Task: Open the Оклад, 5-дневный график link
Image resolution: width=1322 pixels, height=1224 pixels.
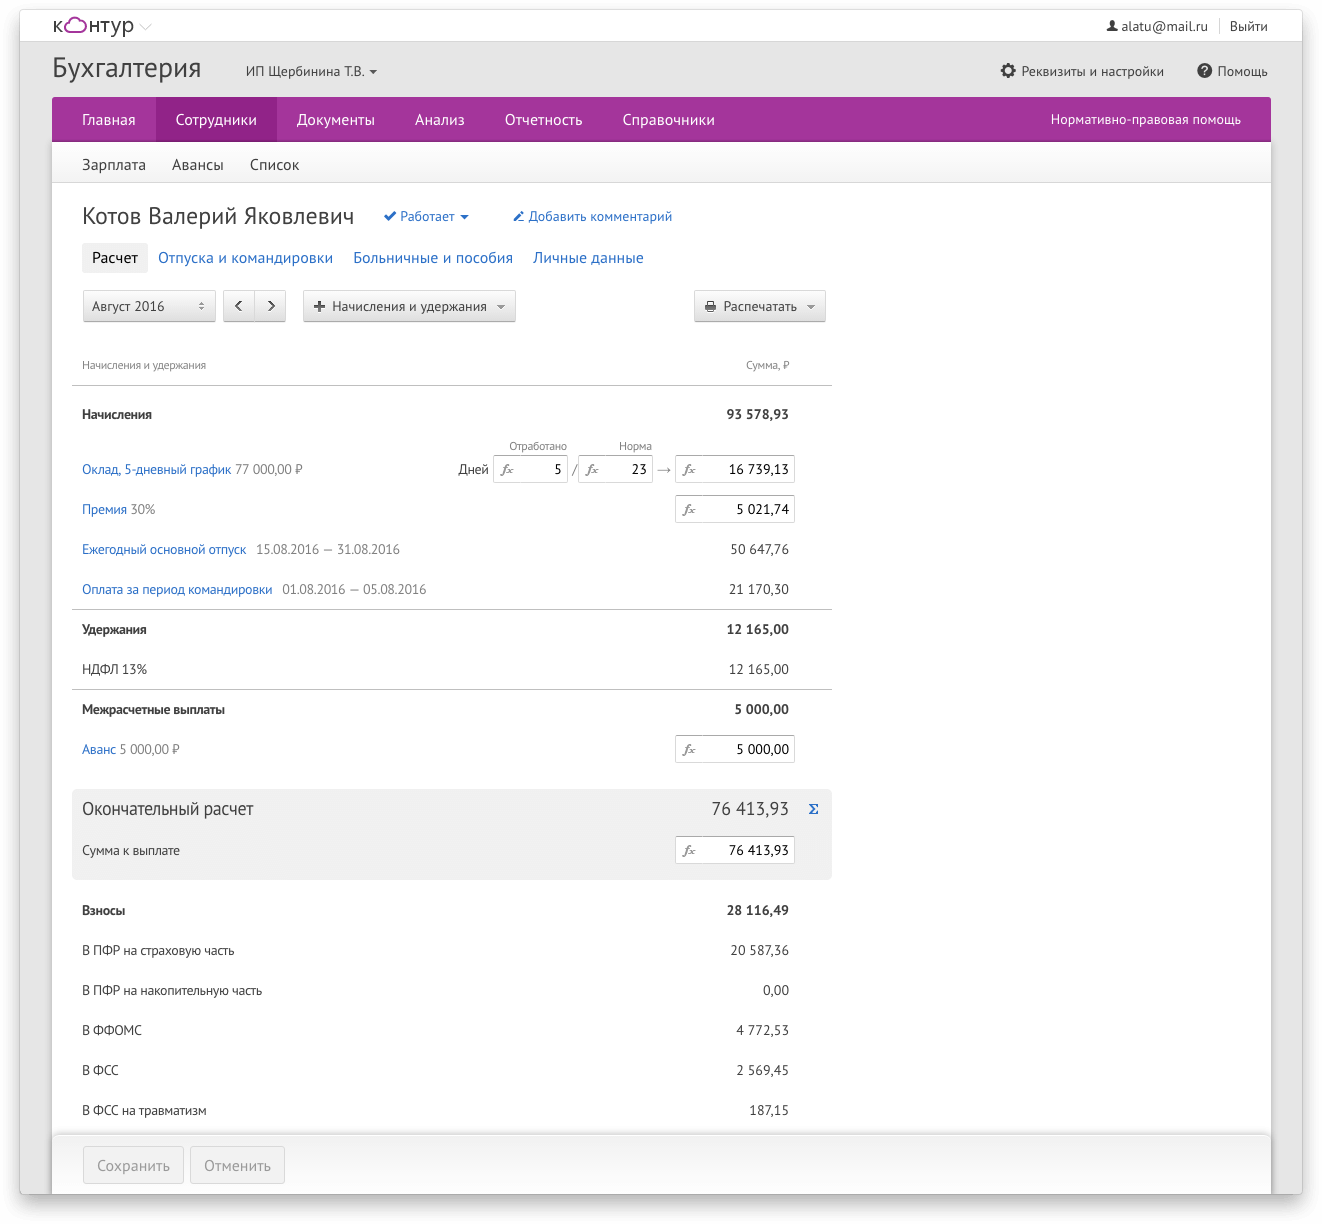Action: pos(157,469)
